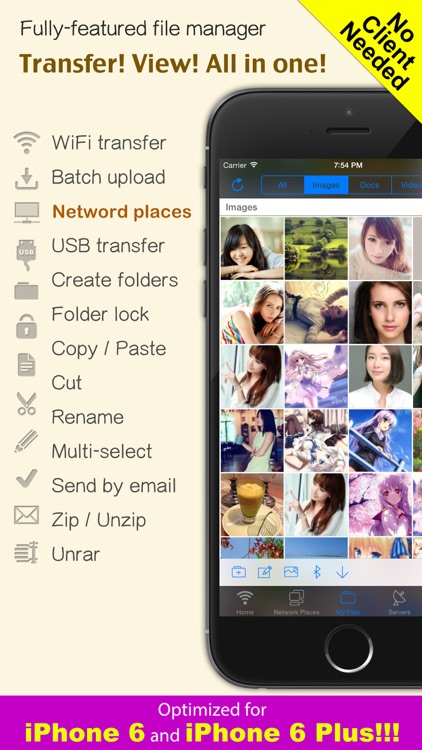Screen dimensions: 422x750
Task: Tap the Bluetooth icon in file toolbar
Action: (317, 572)
